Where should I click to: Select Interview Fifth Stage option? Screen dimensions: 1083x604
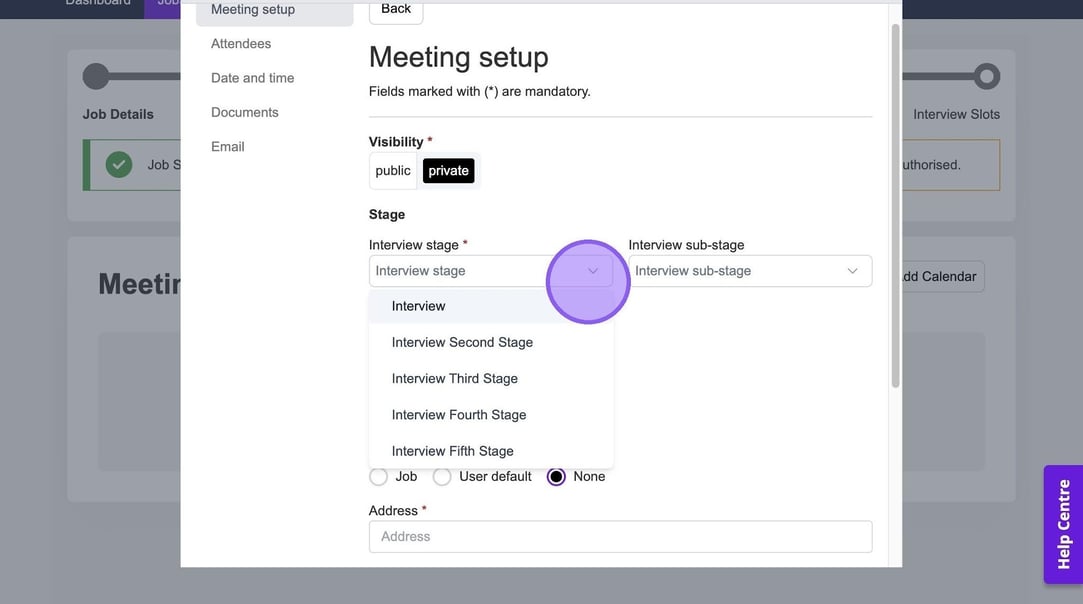[453, 451]
